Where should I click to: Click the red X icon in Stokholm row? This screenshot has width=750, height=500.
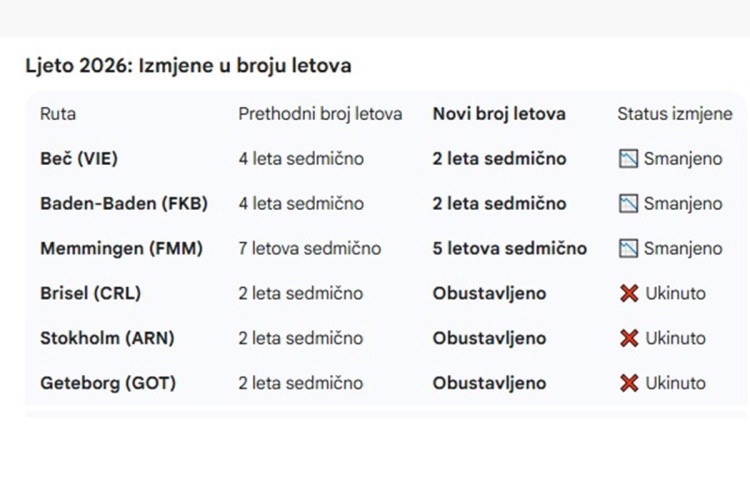pos(629,339)
